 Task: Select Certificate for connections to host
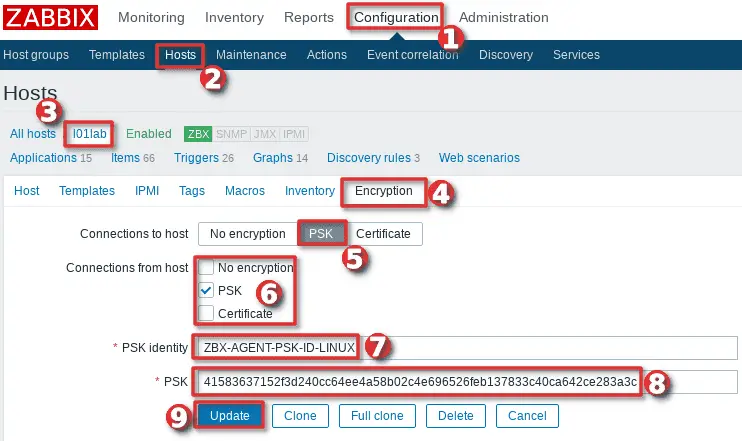385,234
